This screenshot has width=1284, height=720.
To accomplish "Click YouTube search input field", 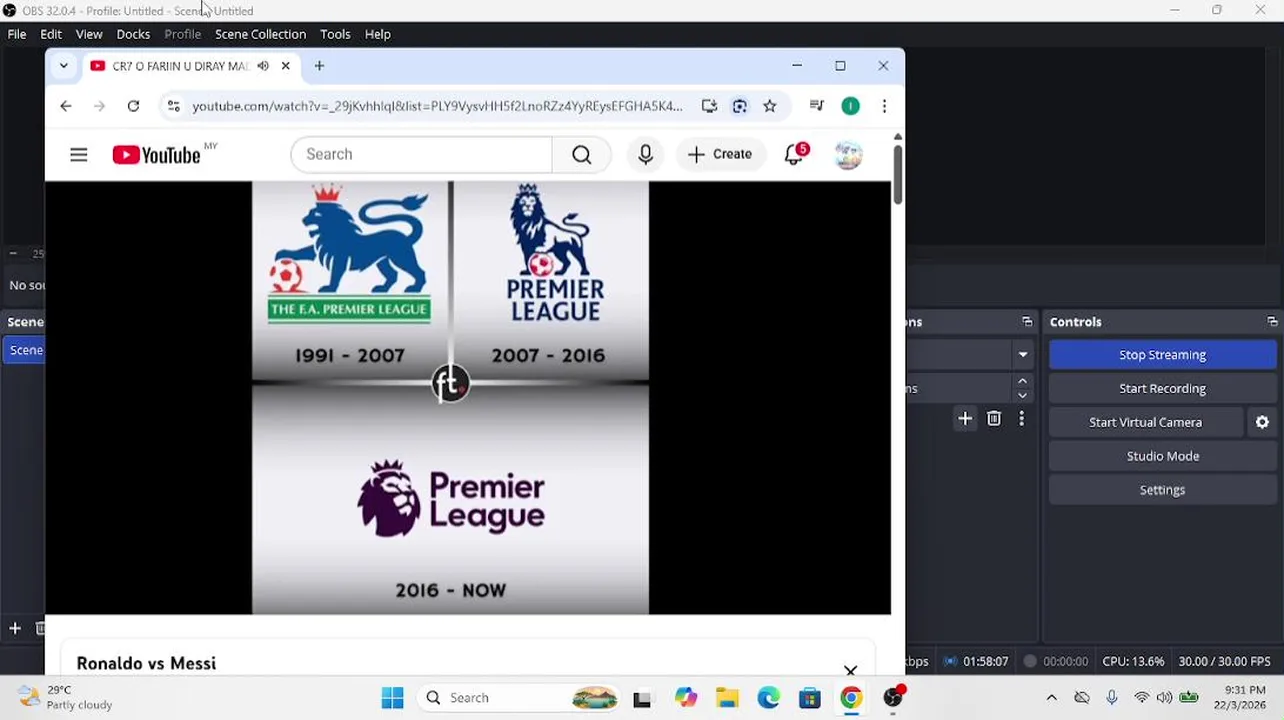I will click(421, 154).
